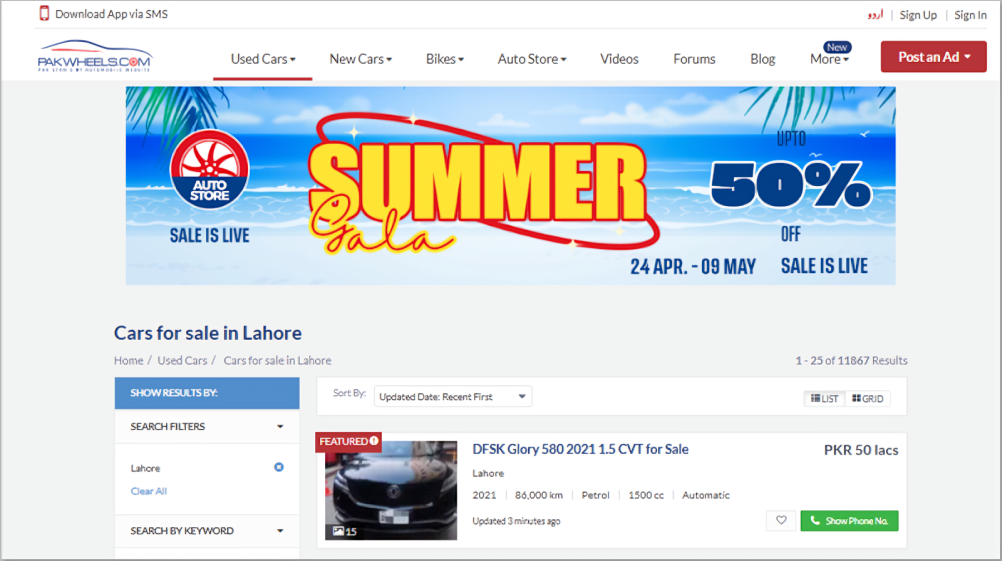The image size is (1002, 561).
Task: Expand the Search By Keyword section
Action: pyautogui.click(x=206, y=531)
